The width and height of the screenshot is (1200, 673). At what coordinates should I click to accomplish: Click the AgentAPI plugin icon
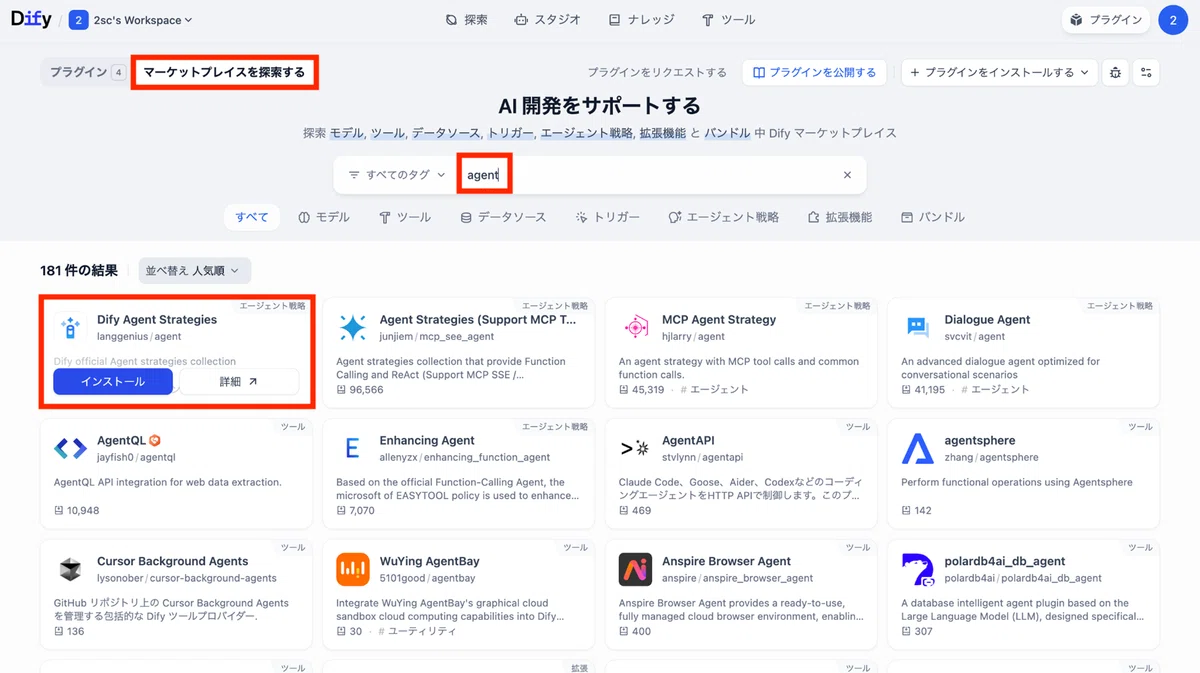635,448
